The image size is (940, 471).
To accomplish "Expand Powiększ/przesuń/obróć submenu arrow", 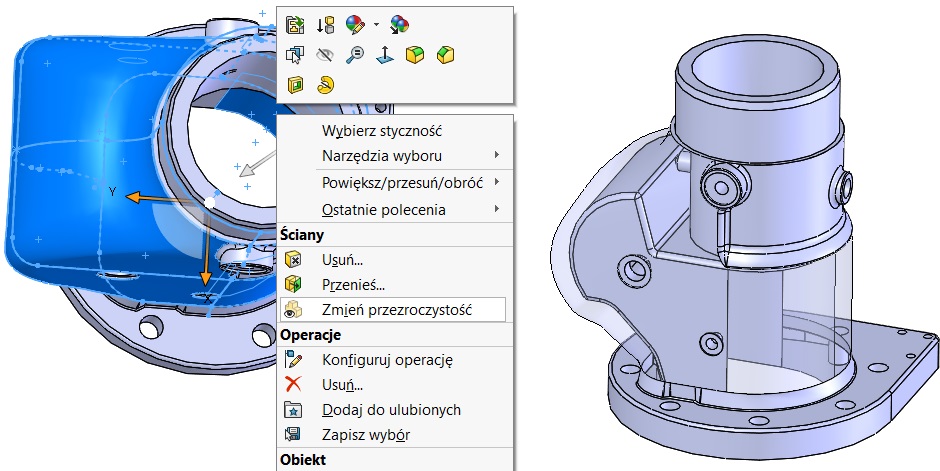I will pyautogui.click(x=497, y=182).
